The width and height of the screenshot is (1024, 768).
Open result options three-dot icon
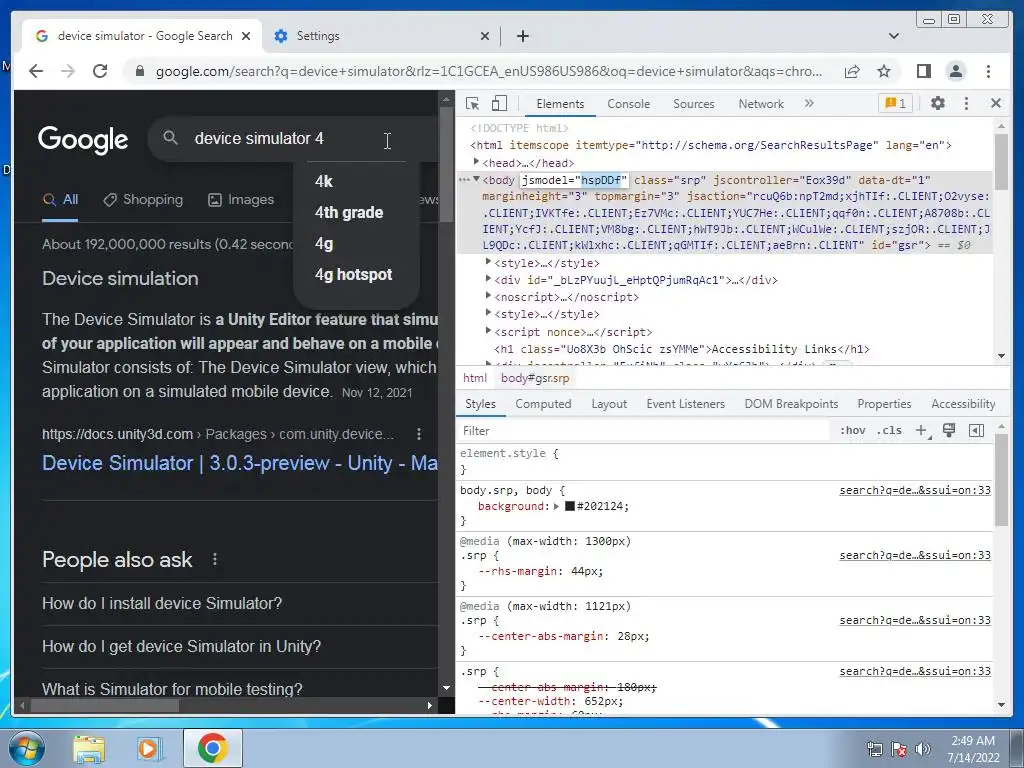[419, 434]
